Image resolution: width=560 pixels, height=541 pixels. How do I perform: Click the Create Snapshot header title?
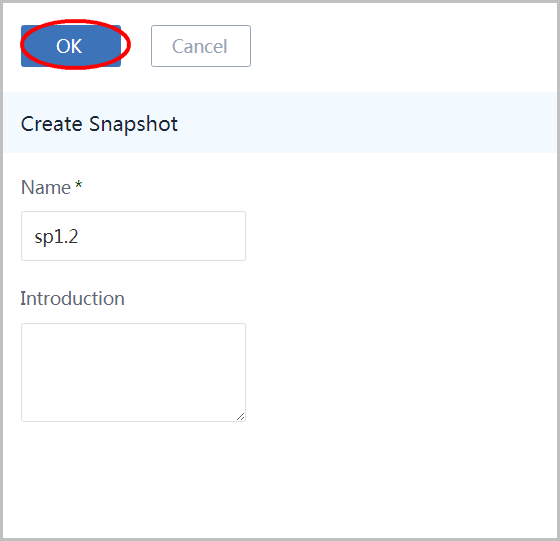[x=99, y=124]
